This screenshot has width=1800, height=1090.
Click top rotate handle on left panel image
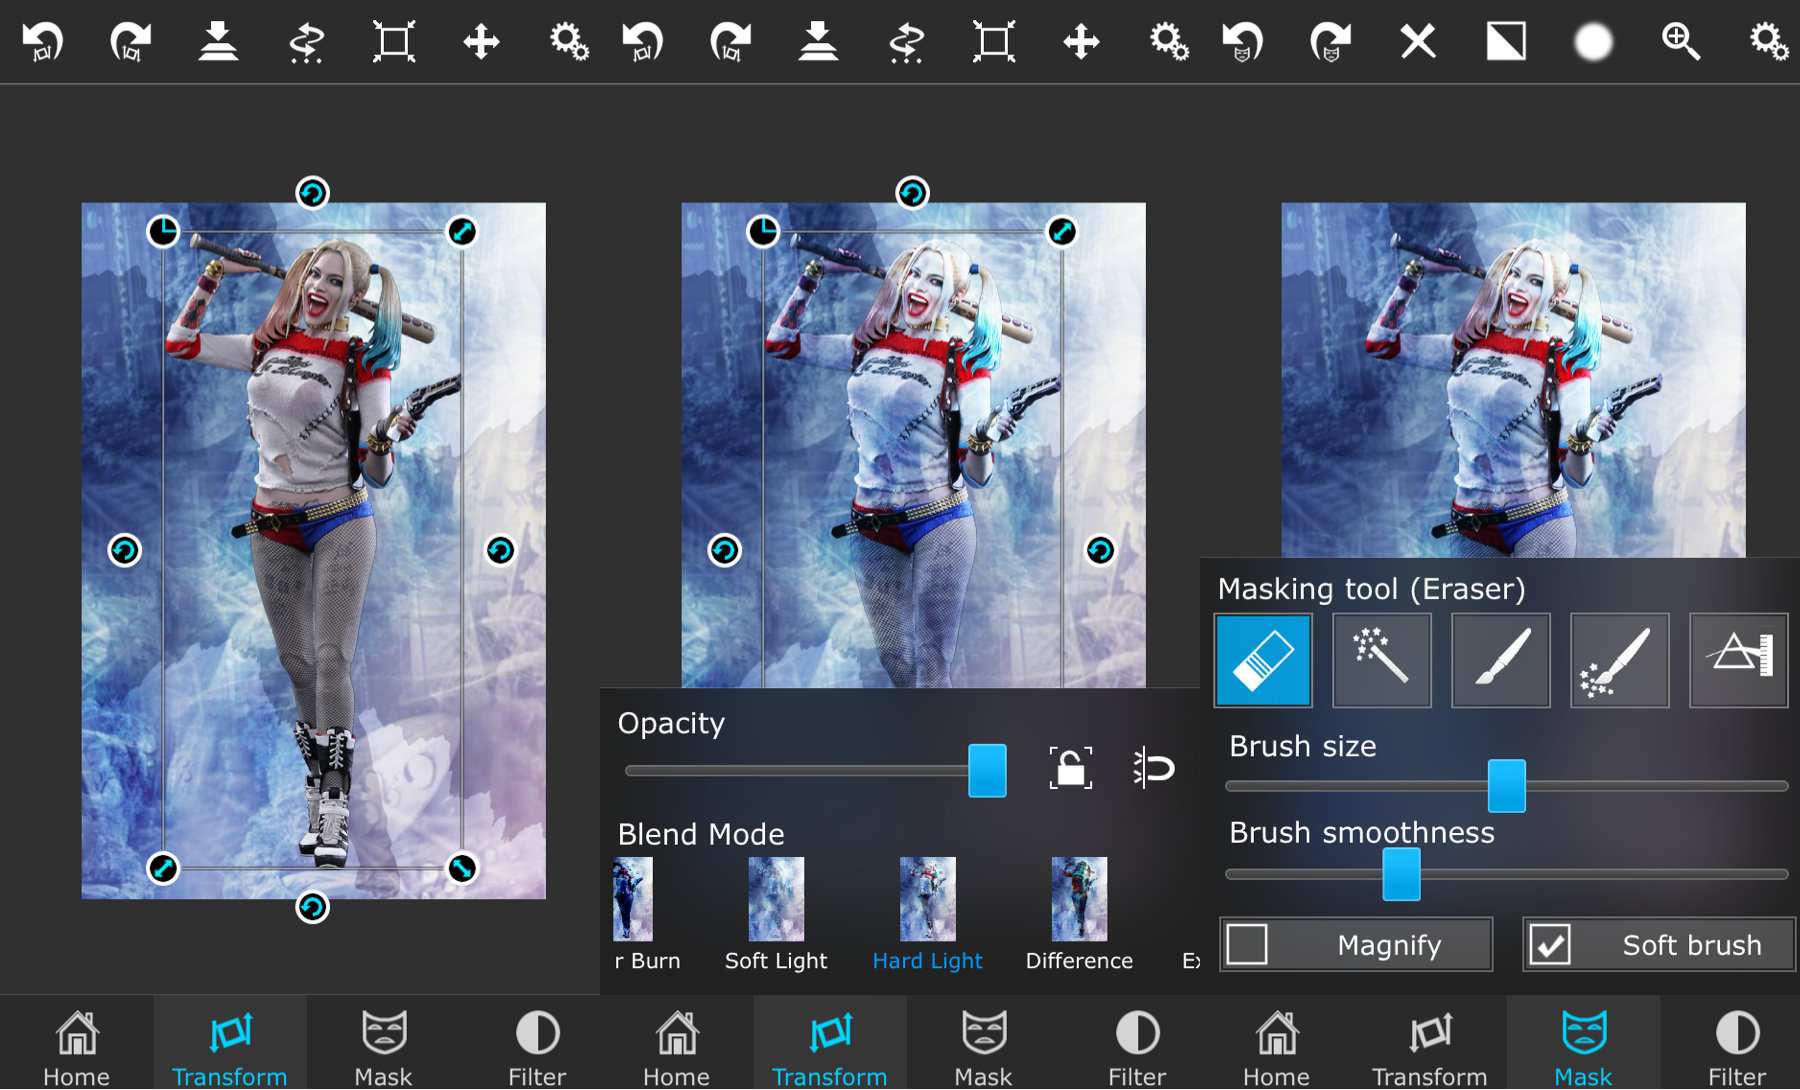pyautogui.click(x=312, y=192)
